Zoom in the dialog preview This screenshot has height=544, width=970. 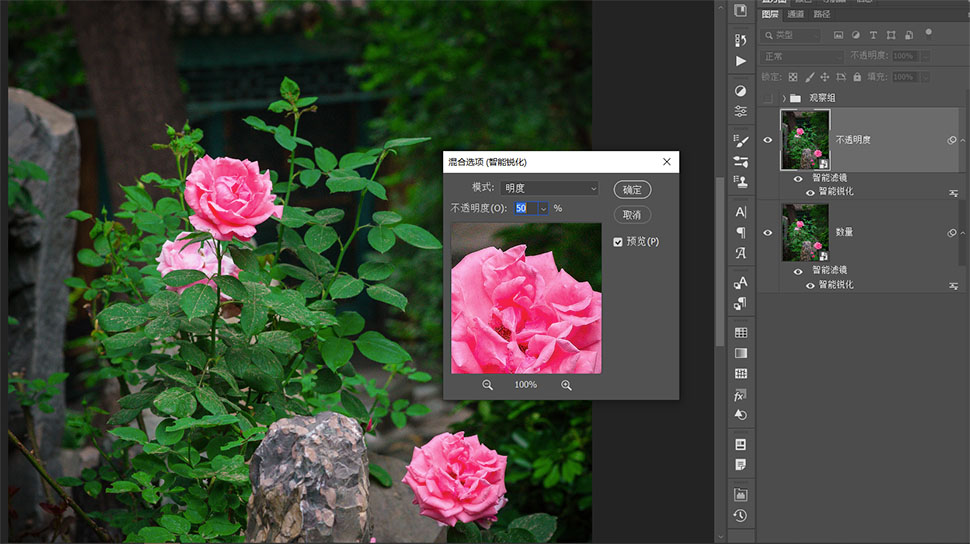[566, 385]
